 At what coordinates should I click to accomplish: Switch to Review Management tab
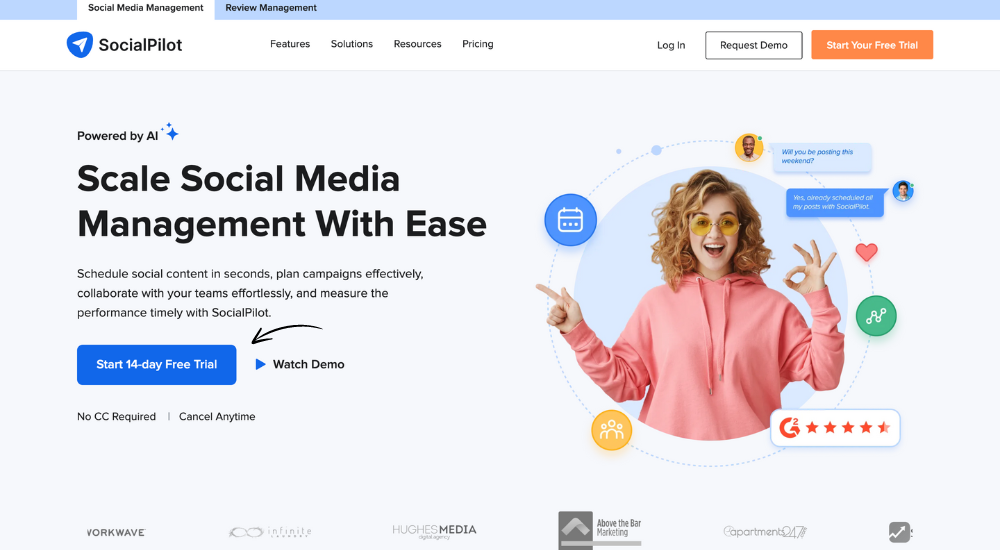[271, 10]
